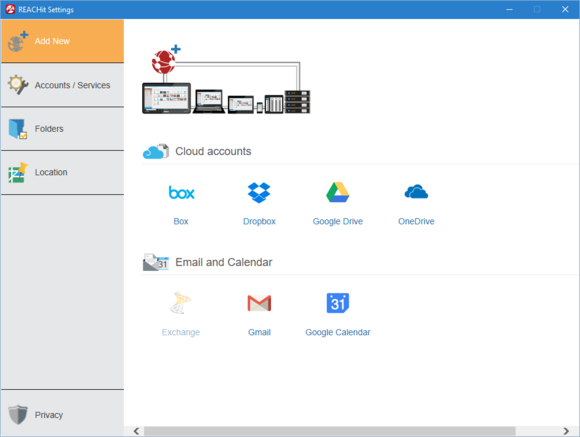Go to the Privacy tab label

(x=49, y=415)
